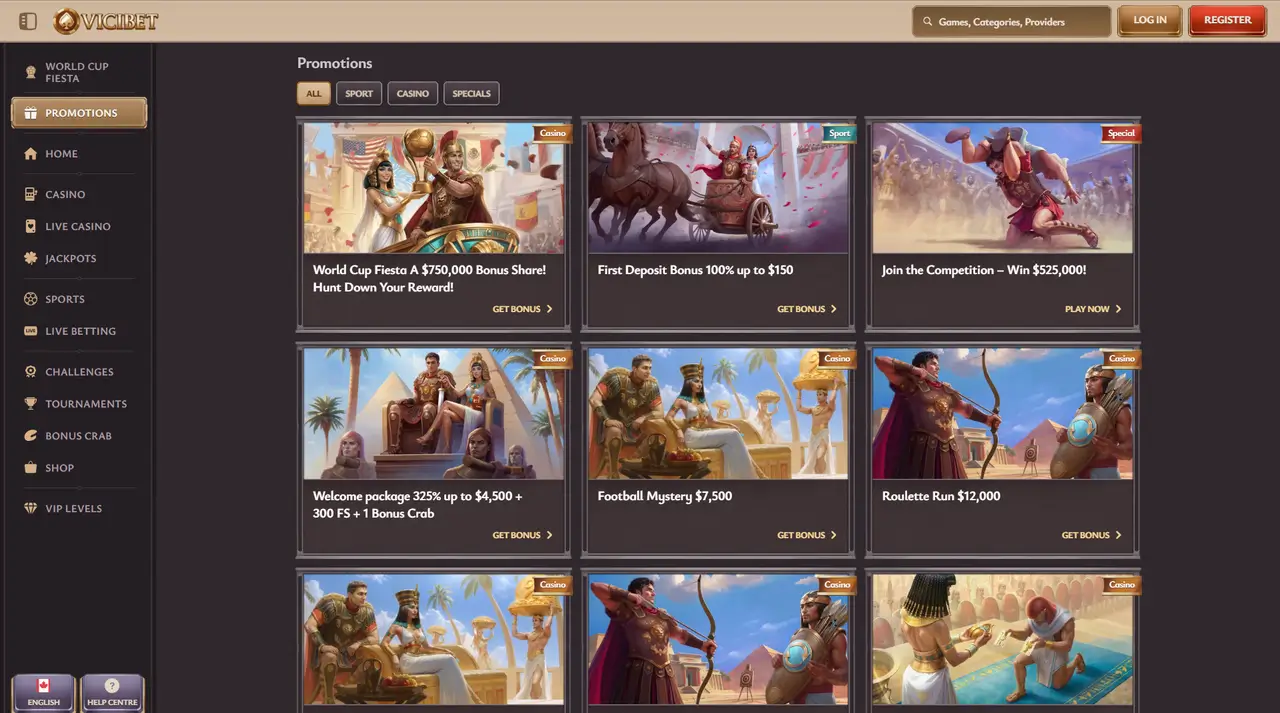The height and width of the screenshot is (713, 1280).
Task: Collapse the sidebar using the panel icon
Action: coord(28,21)
